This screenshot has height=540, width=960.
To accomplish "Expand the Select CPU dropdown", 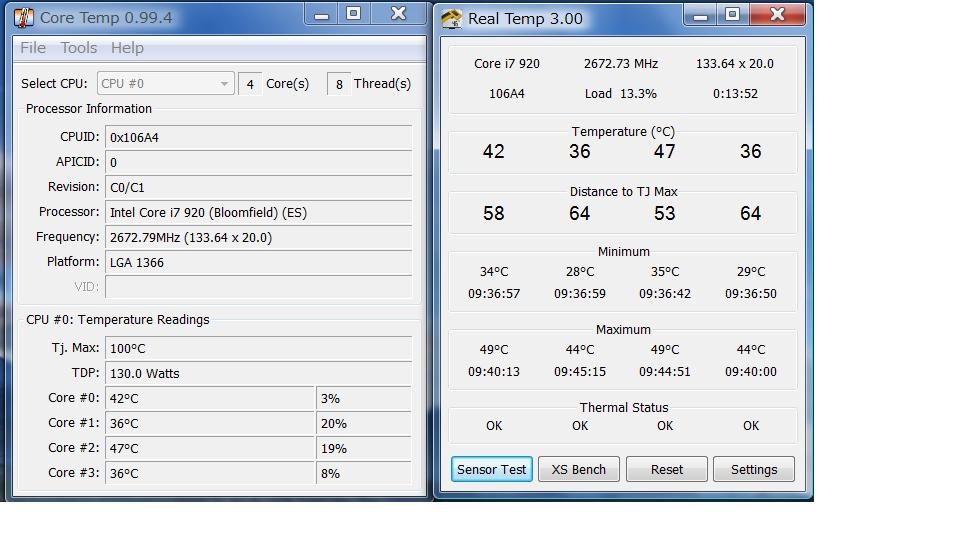I will click(165, 83).
